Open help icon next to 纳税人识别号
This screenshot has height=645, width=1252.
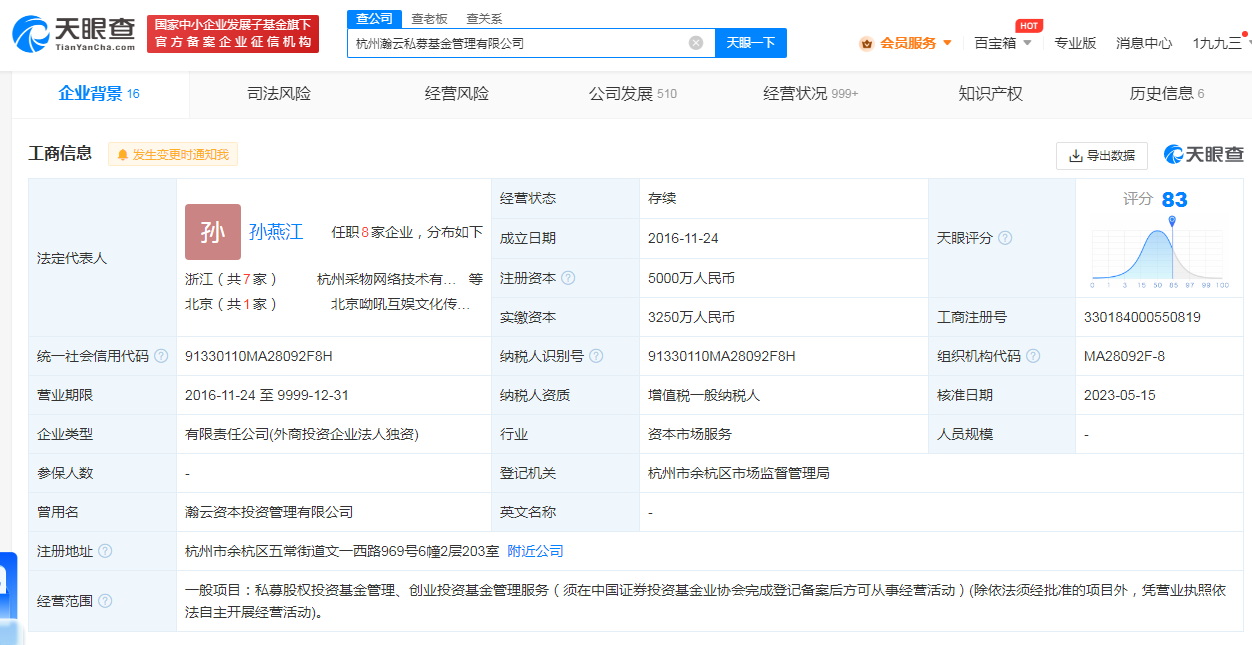click(596, 356)
